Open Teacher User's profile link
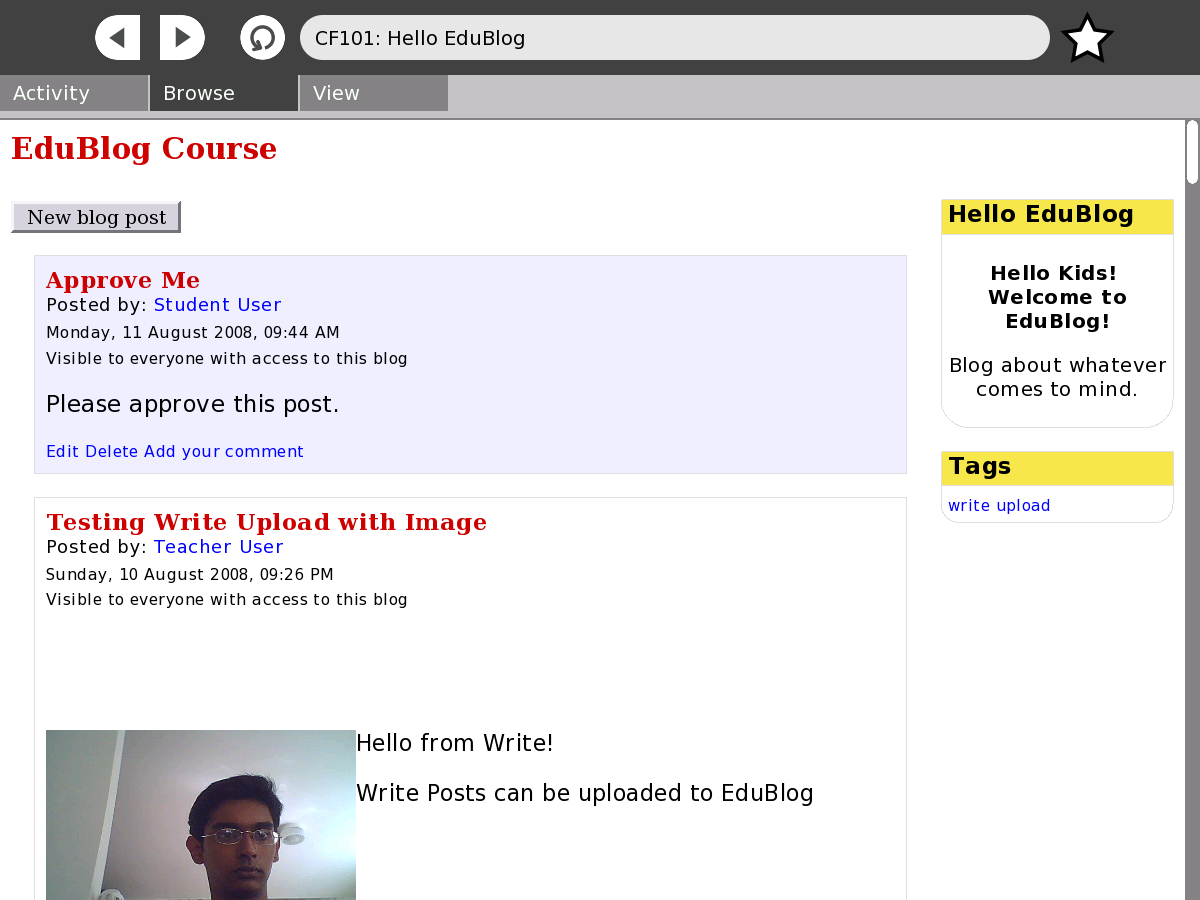The width and height of the screenshot is (1200, 900). [218, 547]
